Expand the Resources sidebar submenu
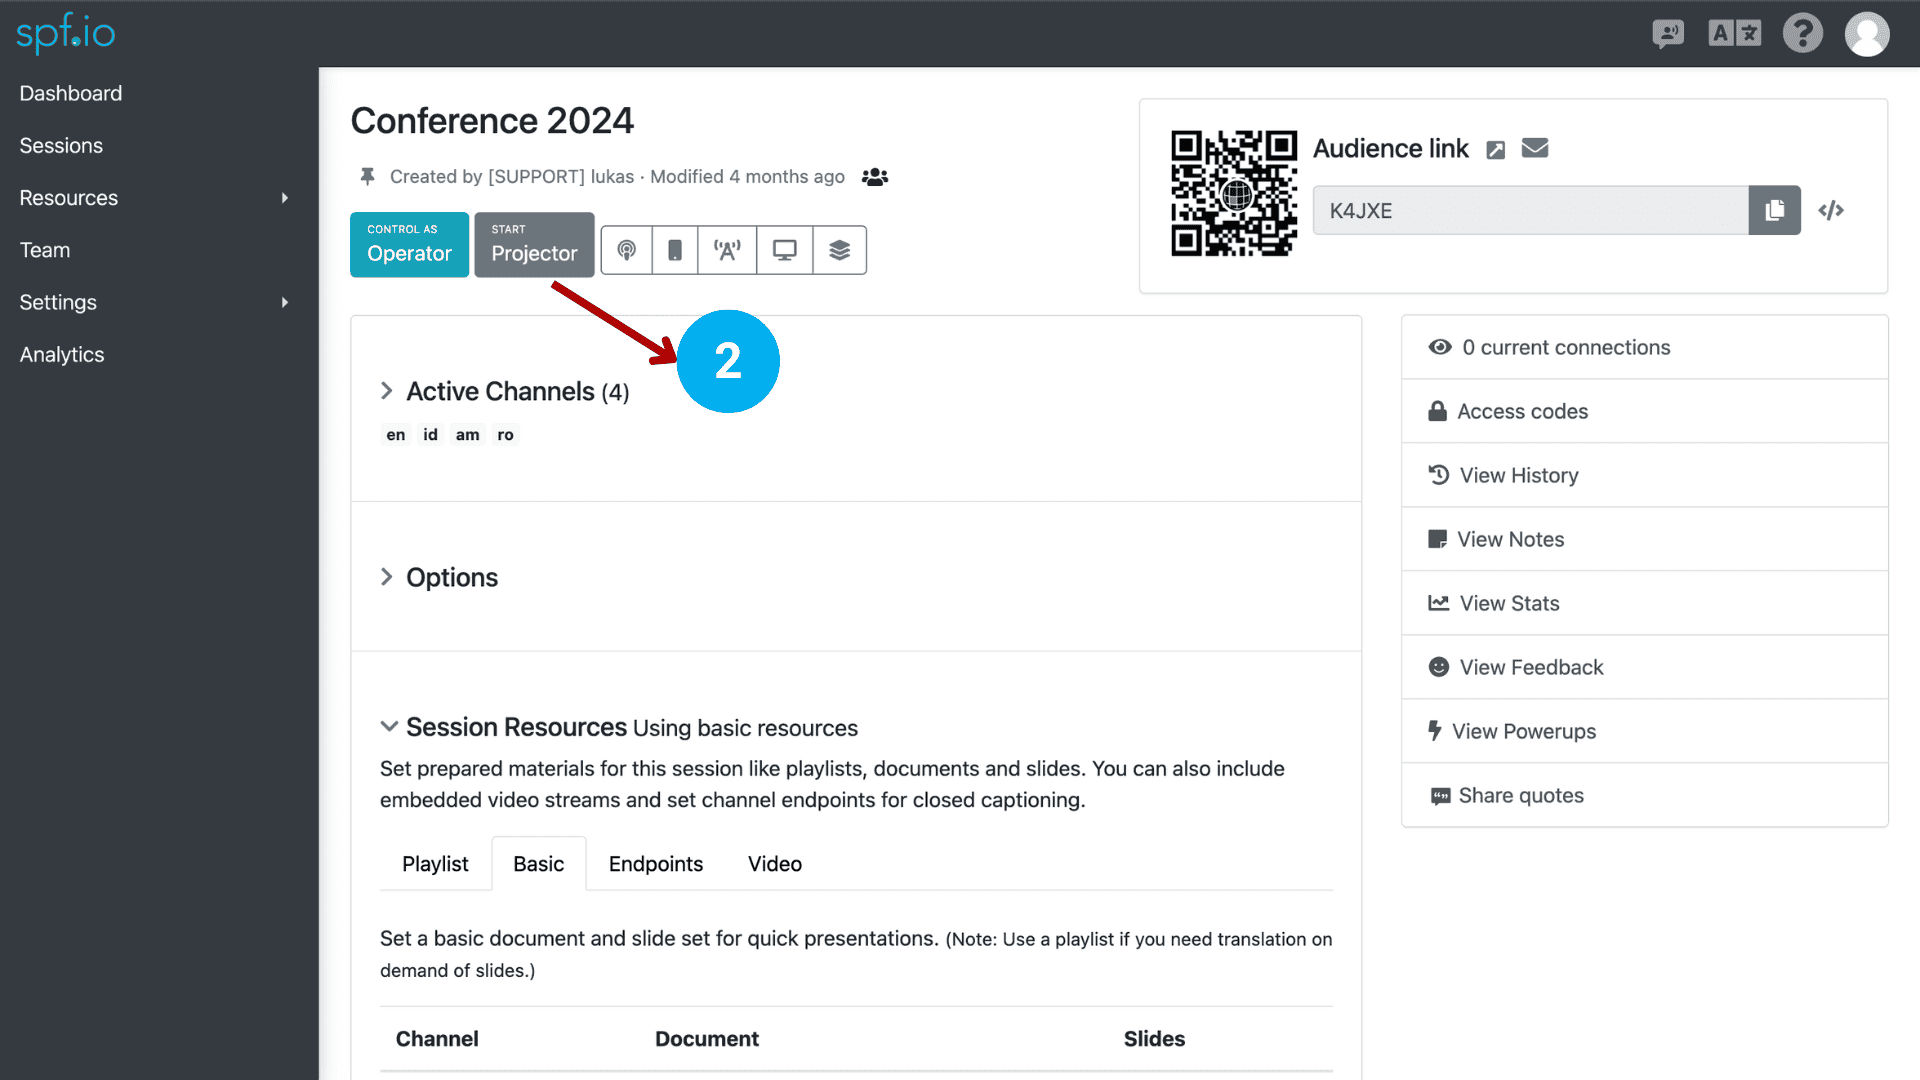The image size is (1920, 1080). tap(284, 198)
